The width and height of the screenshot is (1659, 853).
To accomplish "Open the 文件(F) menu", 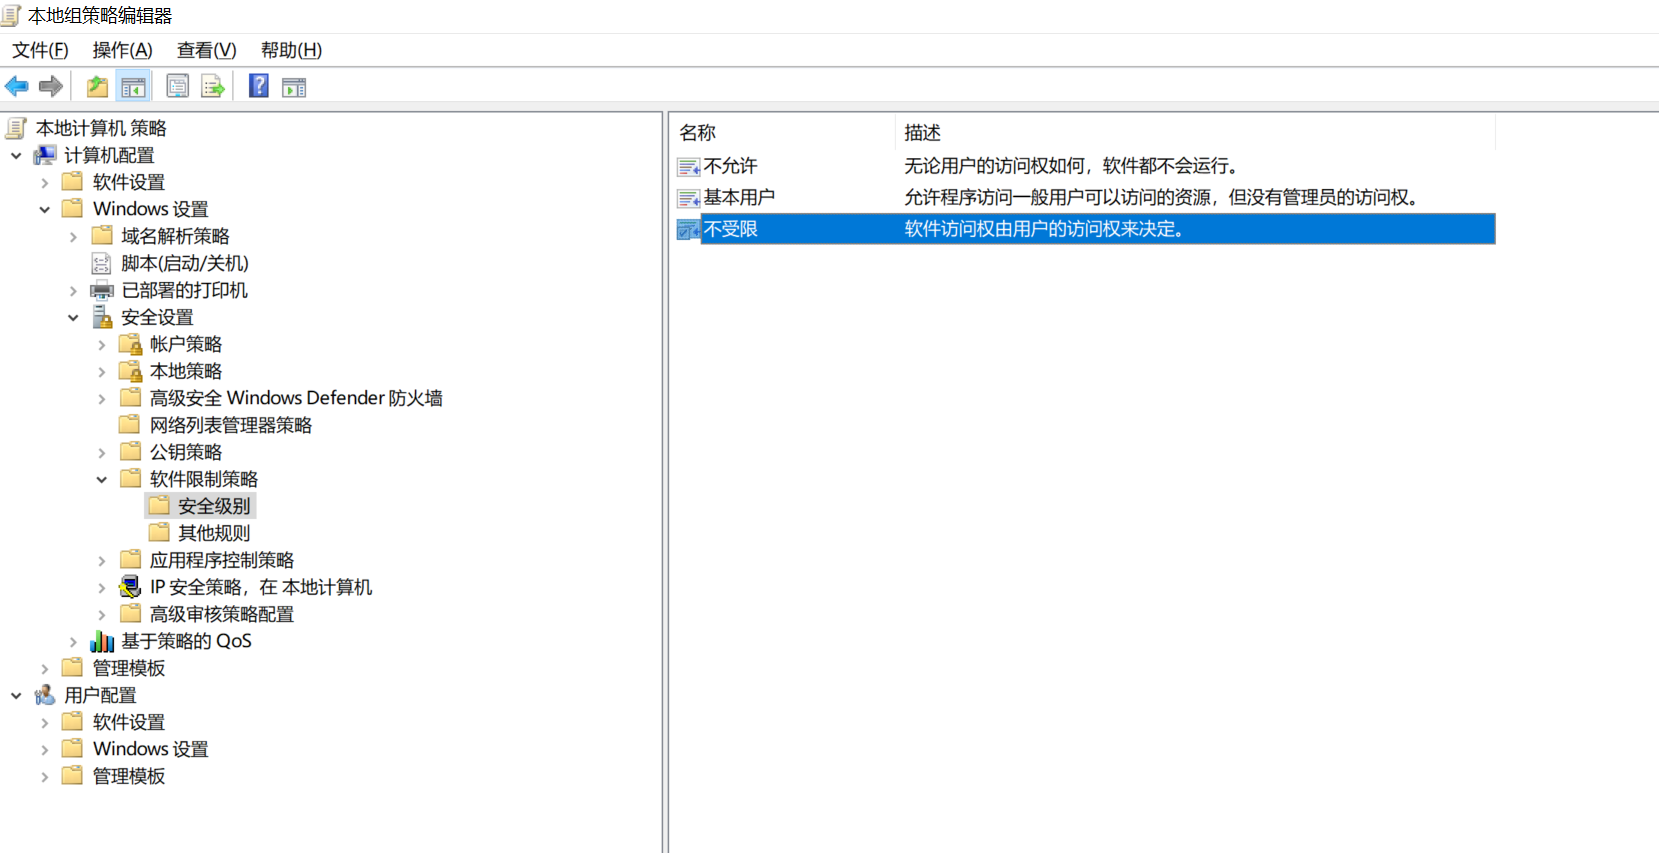I will [40, 50].
